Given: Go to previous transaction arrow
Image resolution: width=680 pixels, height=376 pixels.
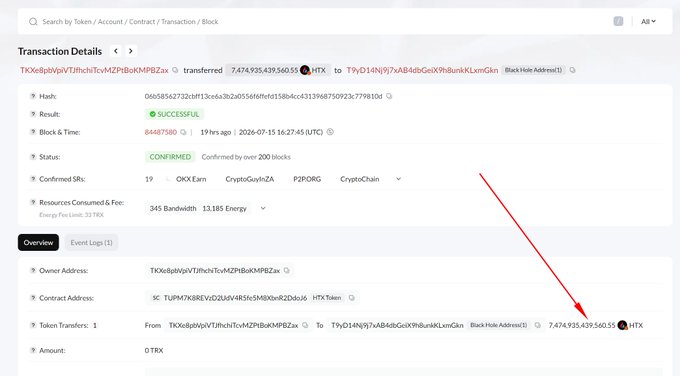Looking at the screenshot, I should (x=116, y=51).
